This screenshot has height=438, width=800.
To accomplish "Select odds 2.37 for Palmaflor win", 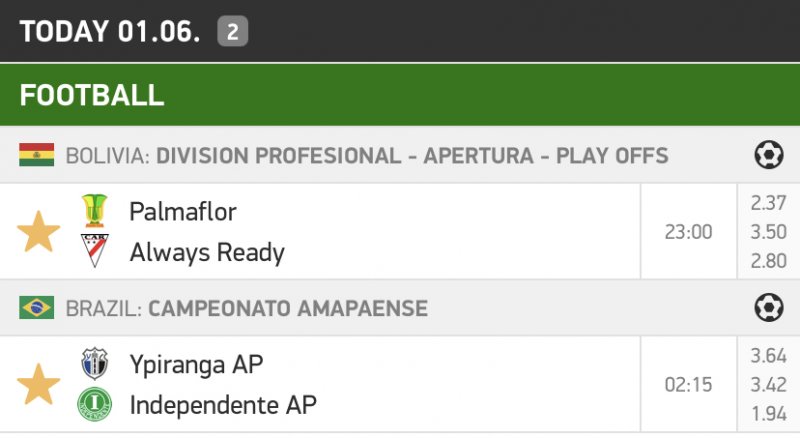I will pyautogui.click(x=768, y=203).
